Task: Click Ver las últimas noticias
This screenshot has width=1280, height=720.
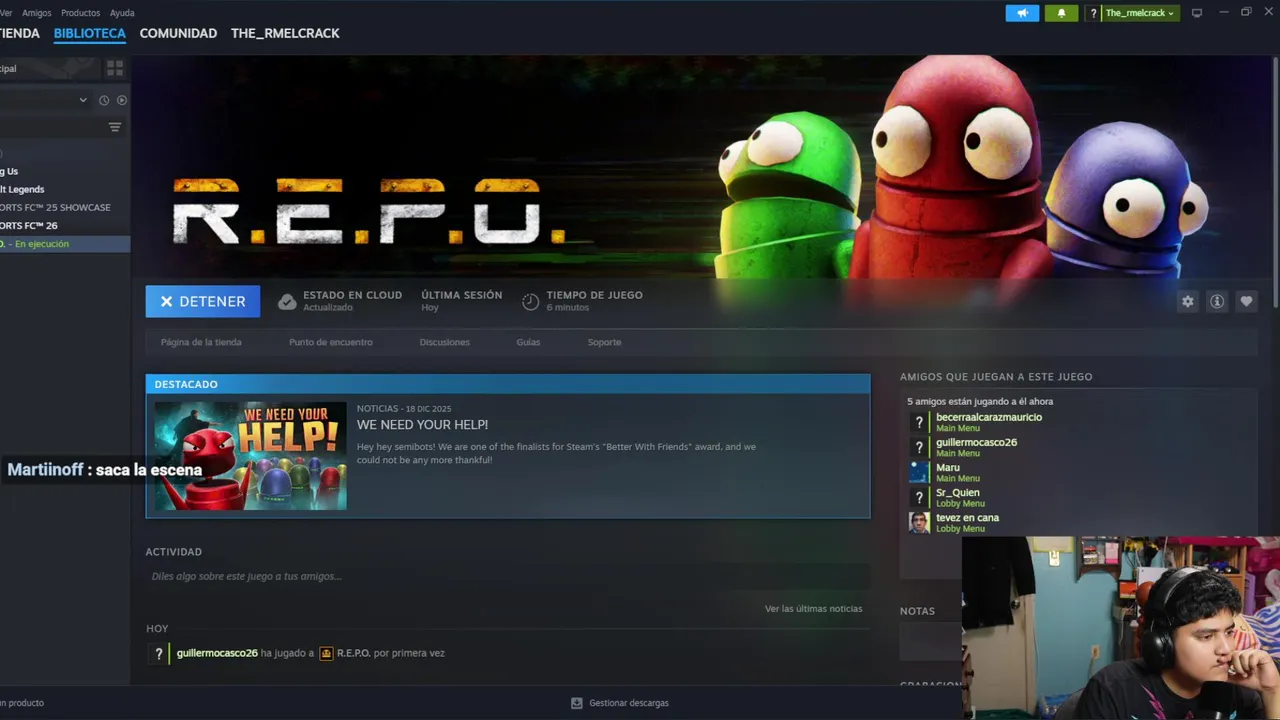Action: tap(813, 608)
